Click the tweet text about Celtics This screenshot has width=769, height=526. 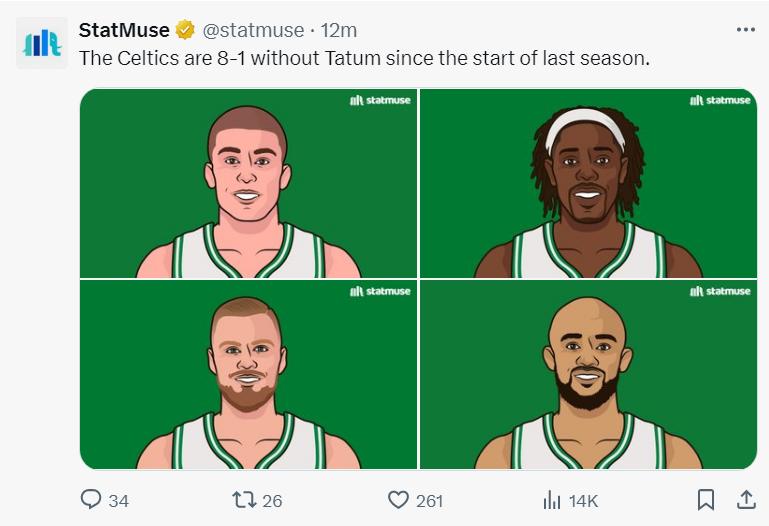364,58
